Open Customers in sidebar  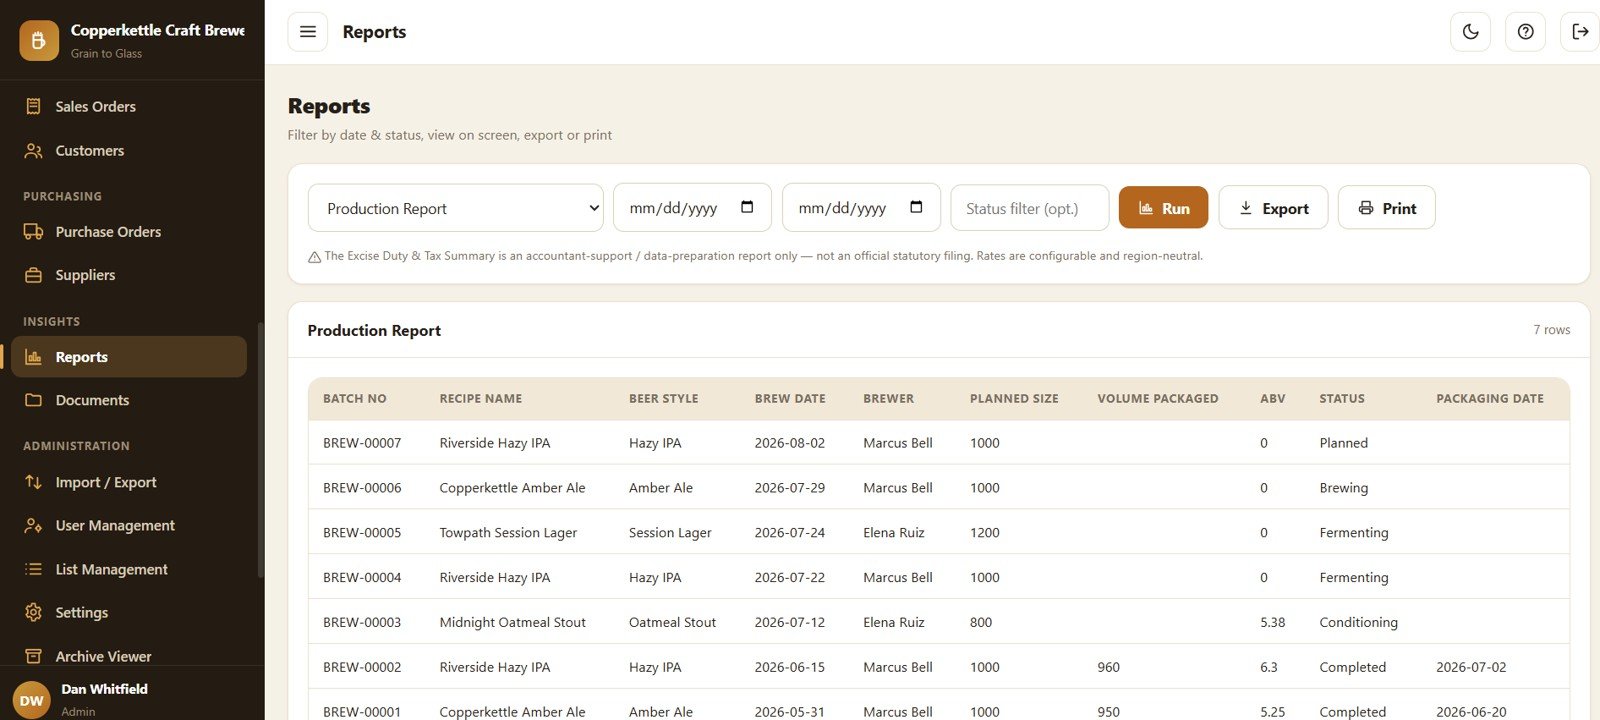tap(129, 150)
